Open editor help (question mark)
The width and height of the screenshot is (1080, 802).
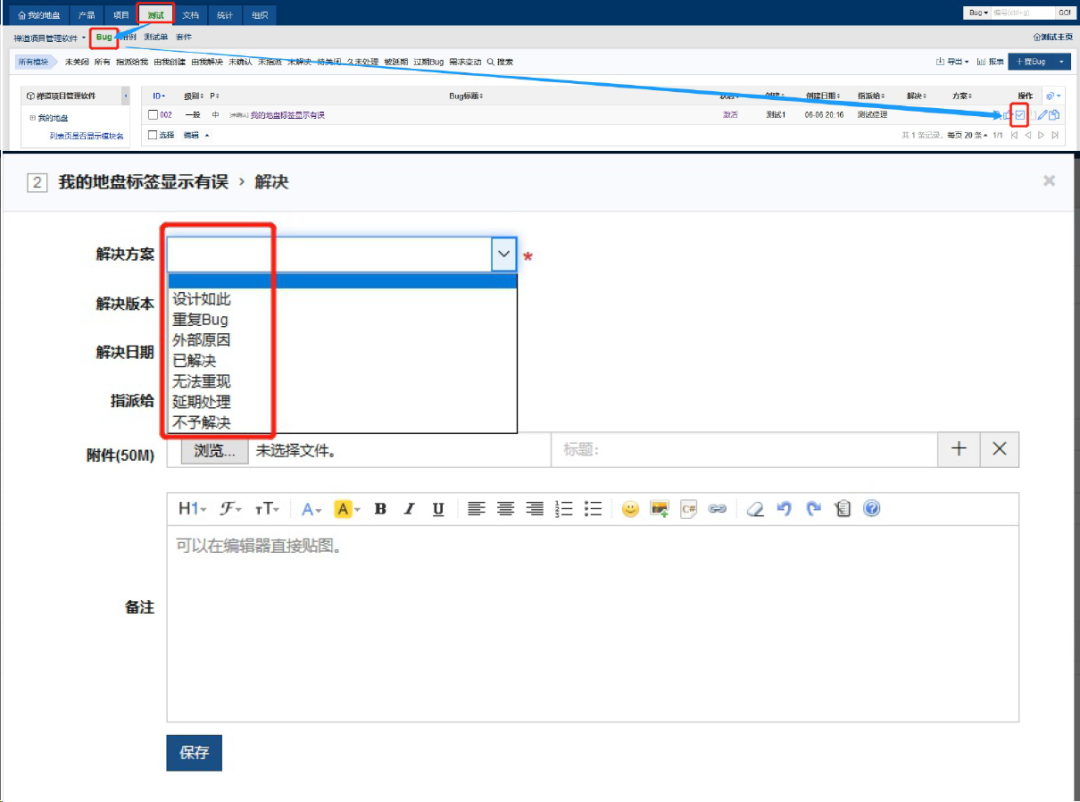(871, 509)
